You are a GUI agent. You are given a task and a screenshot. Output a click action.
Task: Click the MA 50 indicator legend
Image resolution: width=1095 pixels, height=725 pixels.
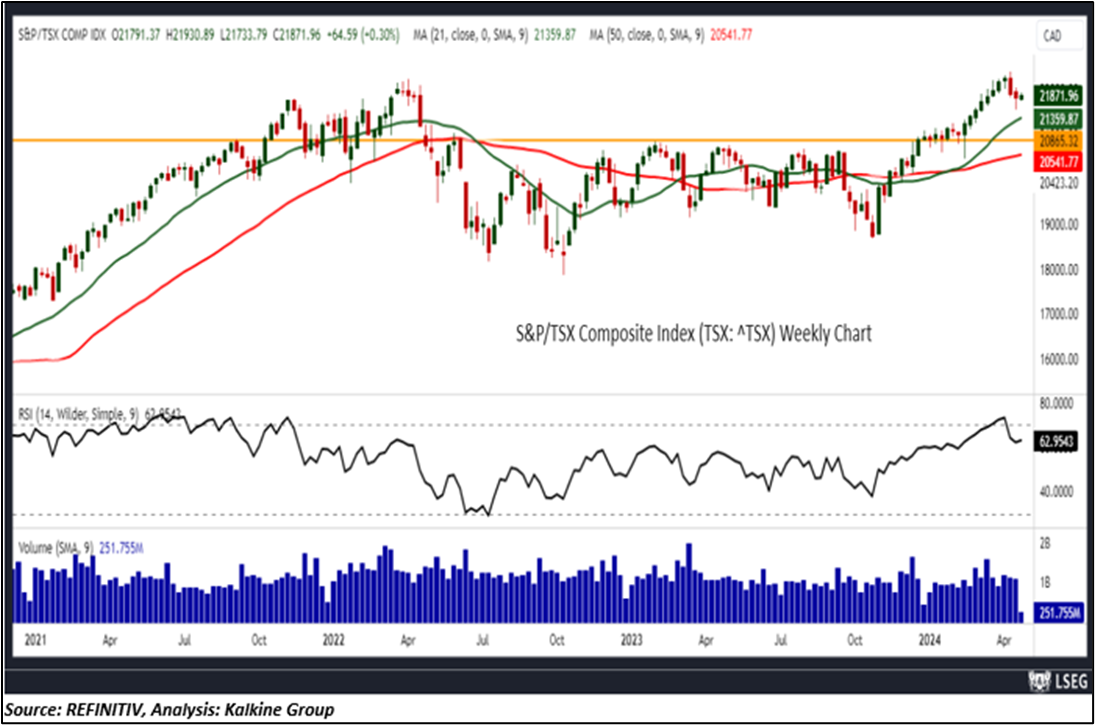670,35
